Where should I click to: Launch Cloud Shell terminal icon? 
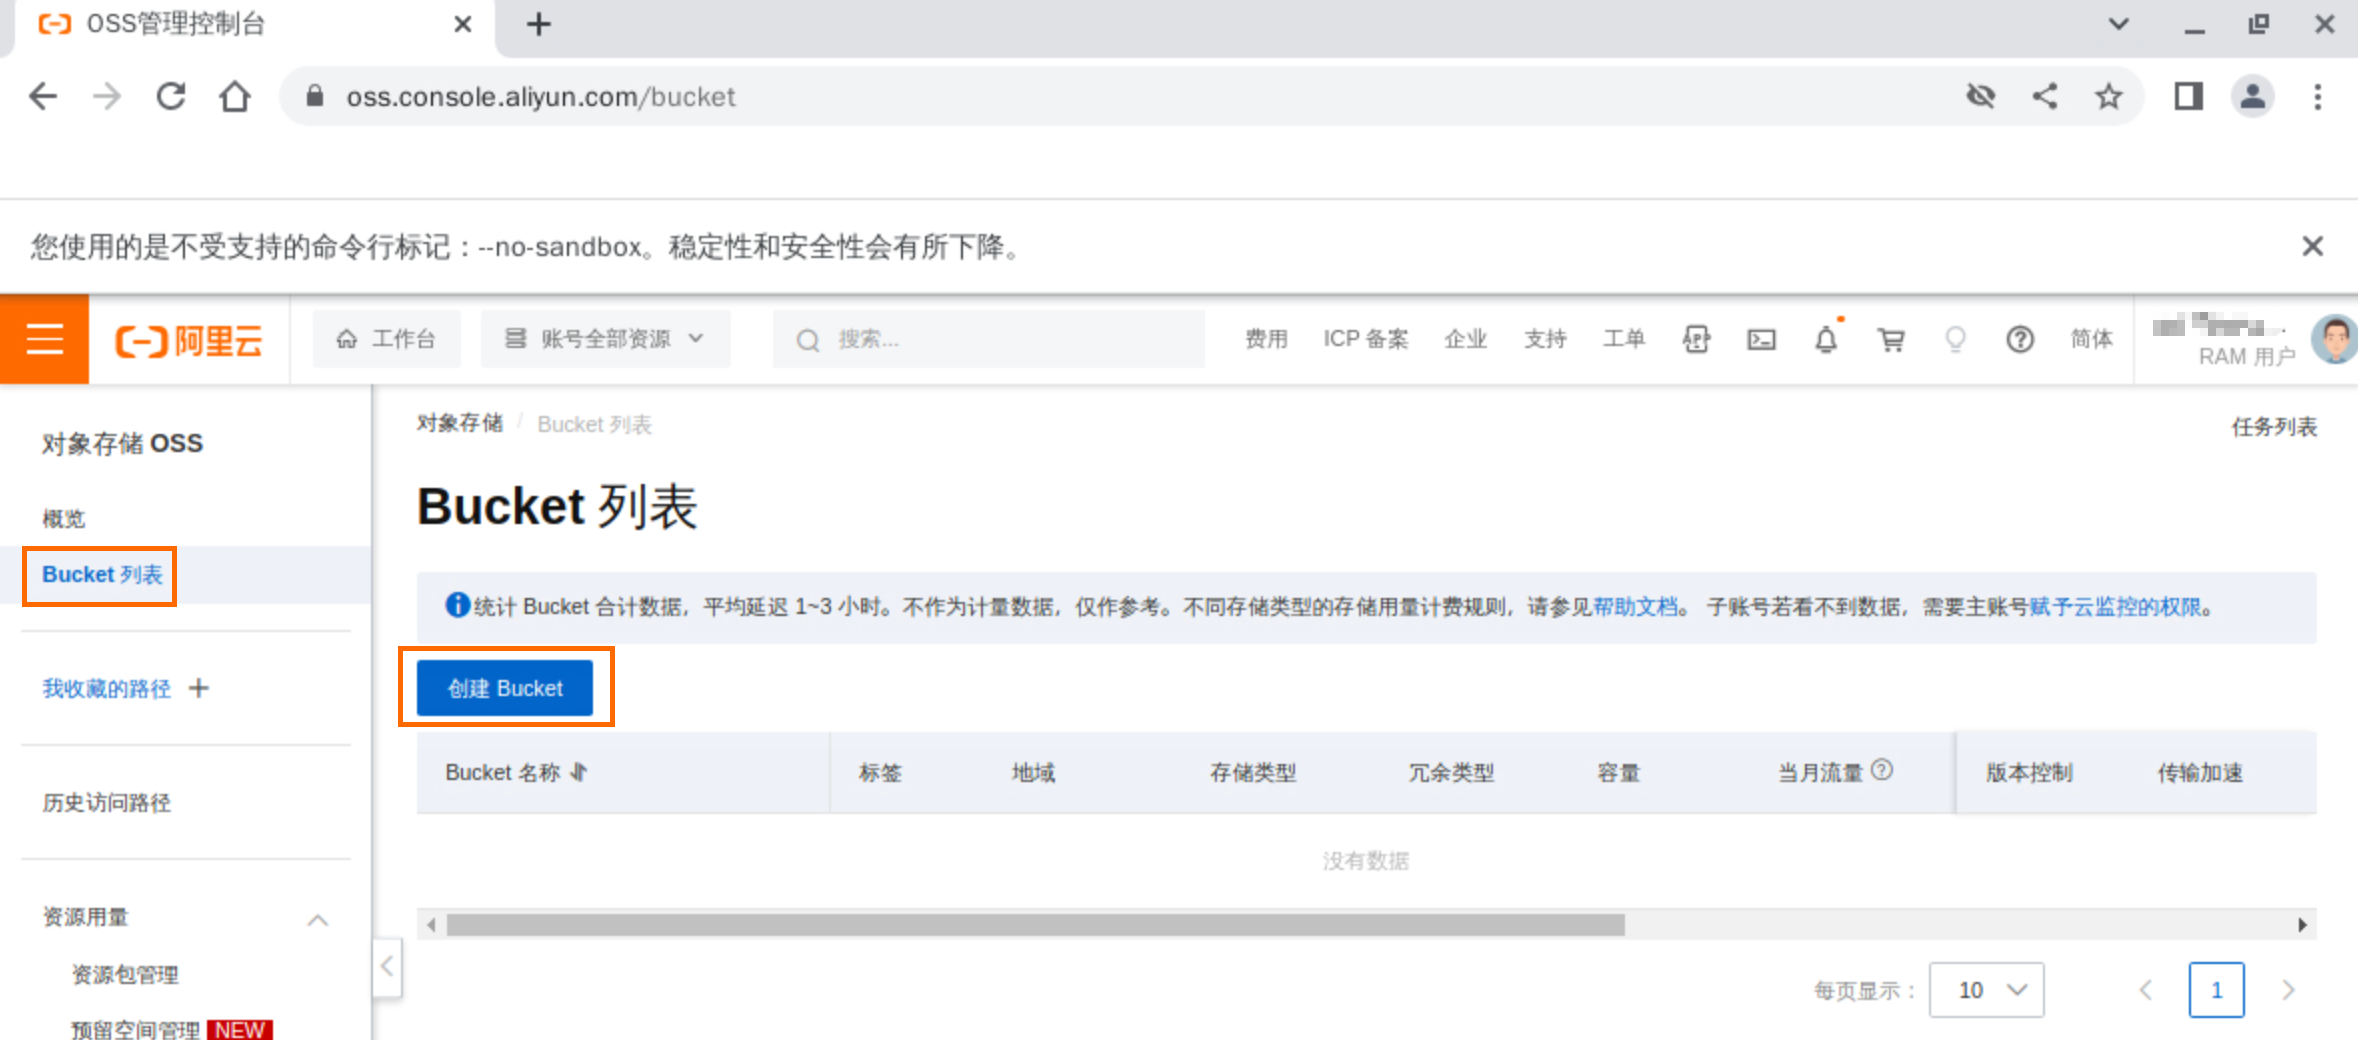1761,340
